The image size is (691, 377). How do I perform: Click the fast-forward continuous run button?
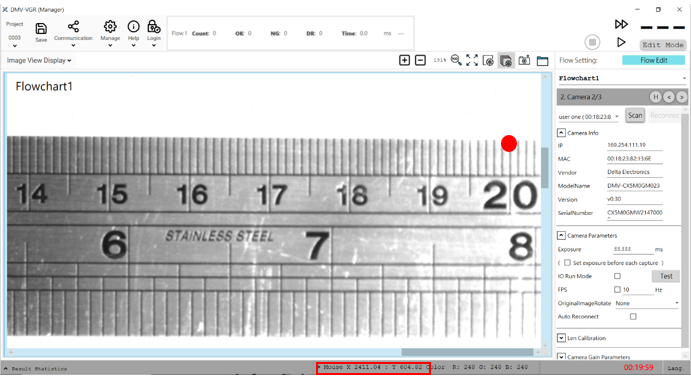pyautogui.click(x=621, y=24)
